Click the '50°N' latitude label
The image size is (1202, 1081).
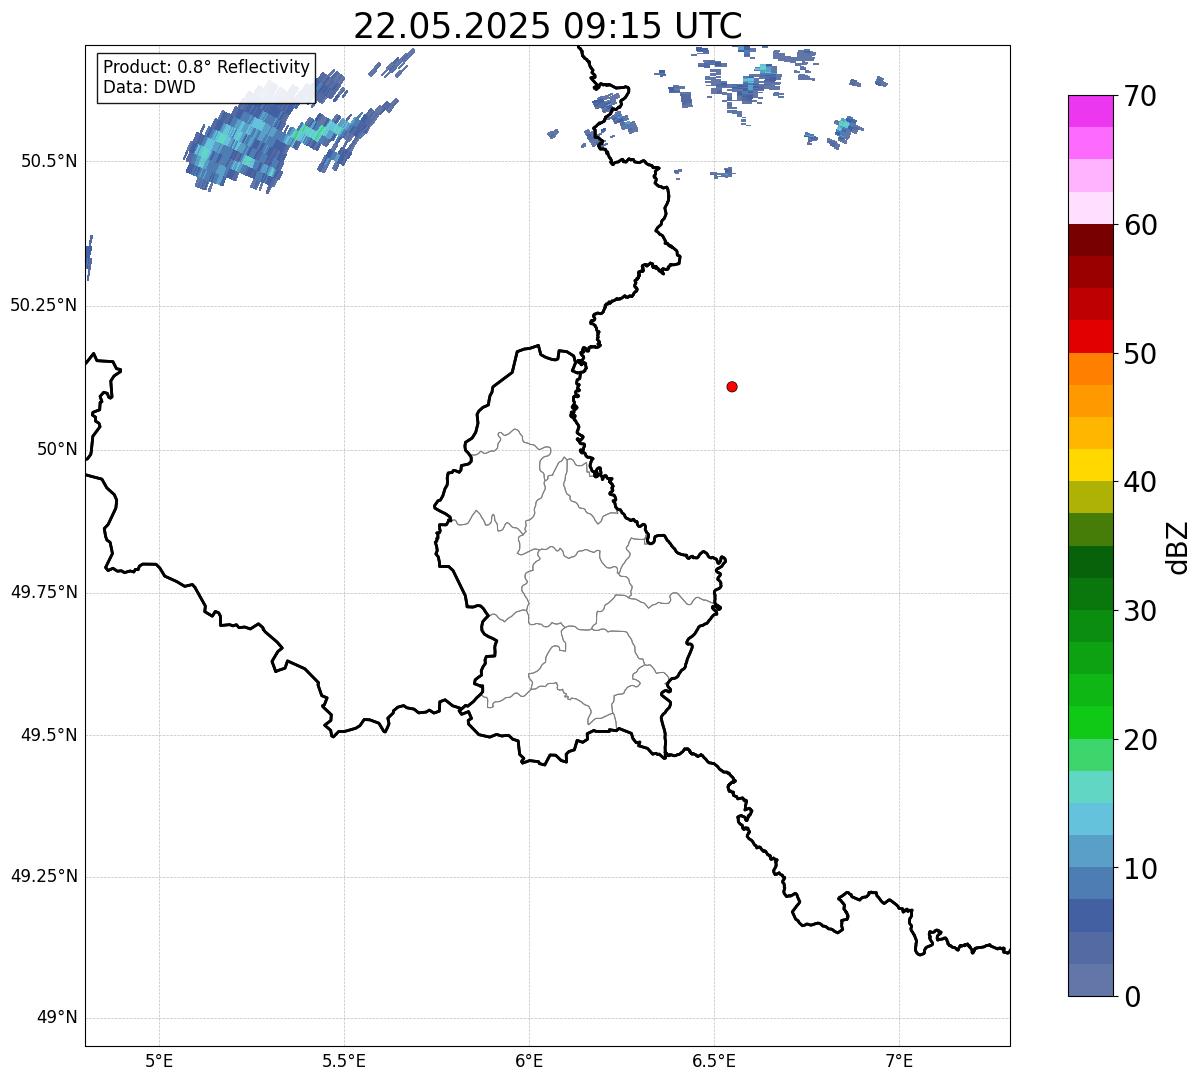[58, 449]
